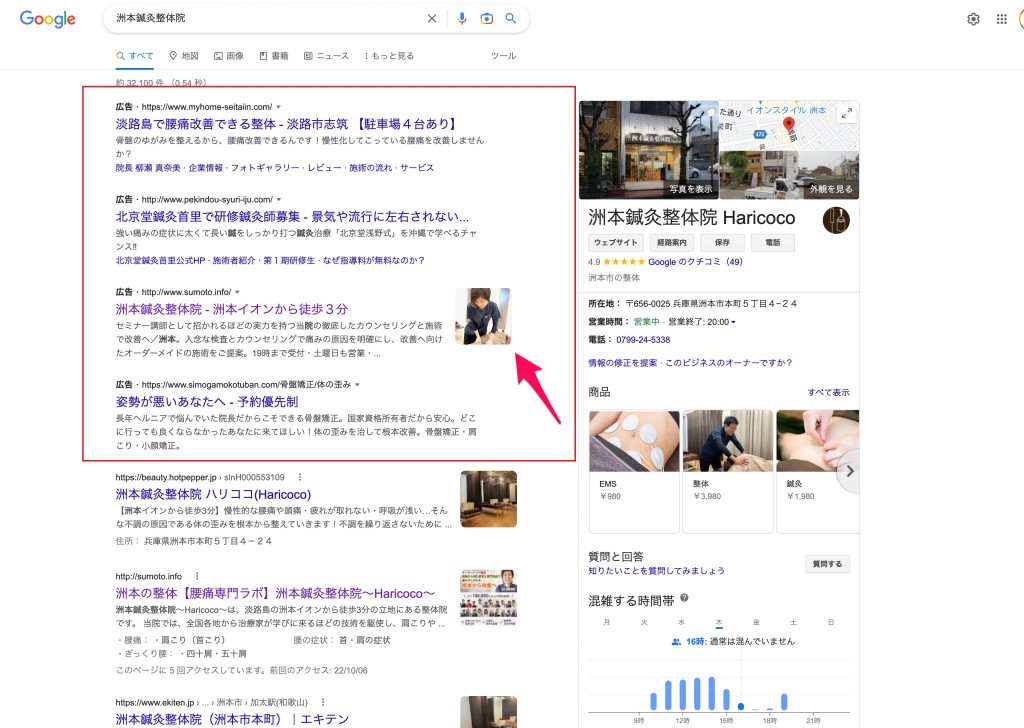Expand dropdown arrow beside www.sumoto.info ad URL
The image size is (1024, 728).
point(237,293)
